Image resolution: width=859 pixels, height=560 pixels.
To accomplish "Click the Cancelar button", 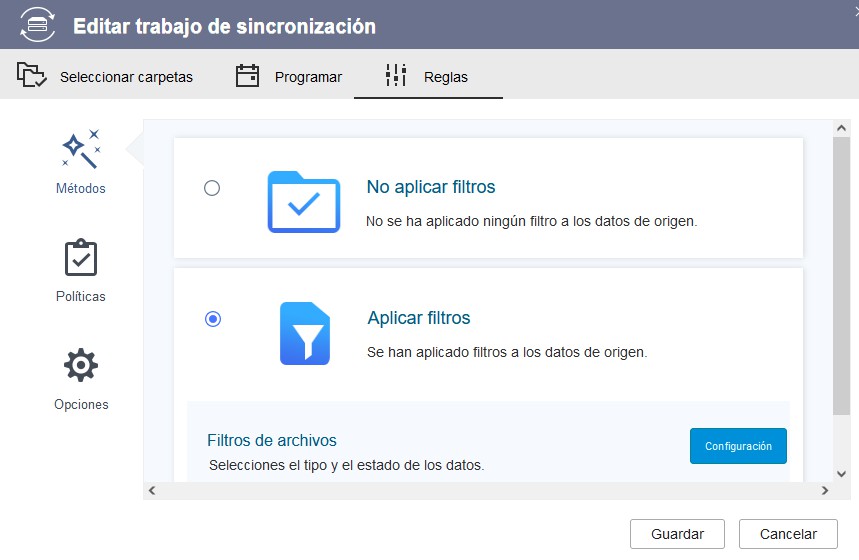I will 787,534.
